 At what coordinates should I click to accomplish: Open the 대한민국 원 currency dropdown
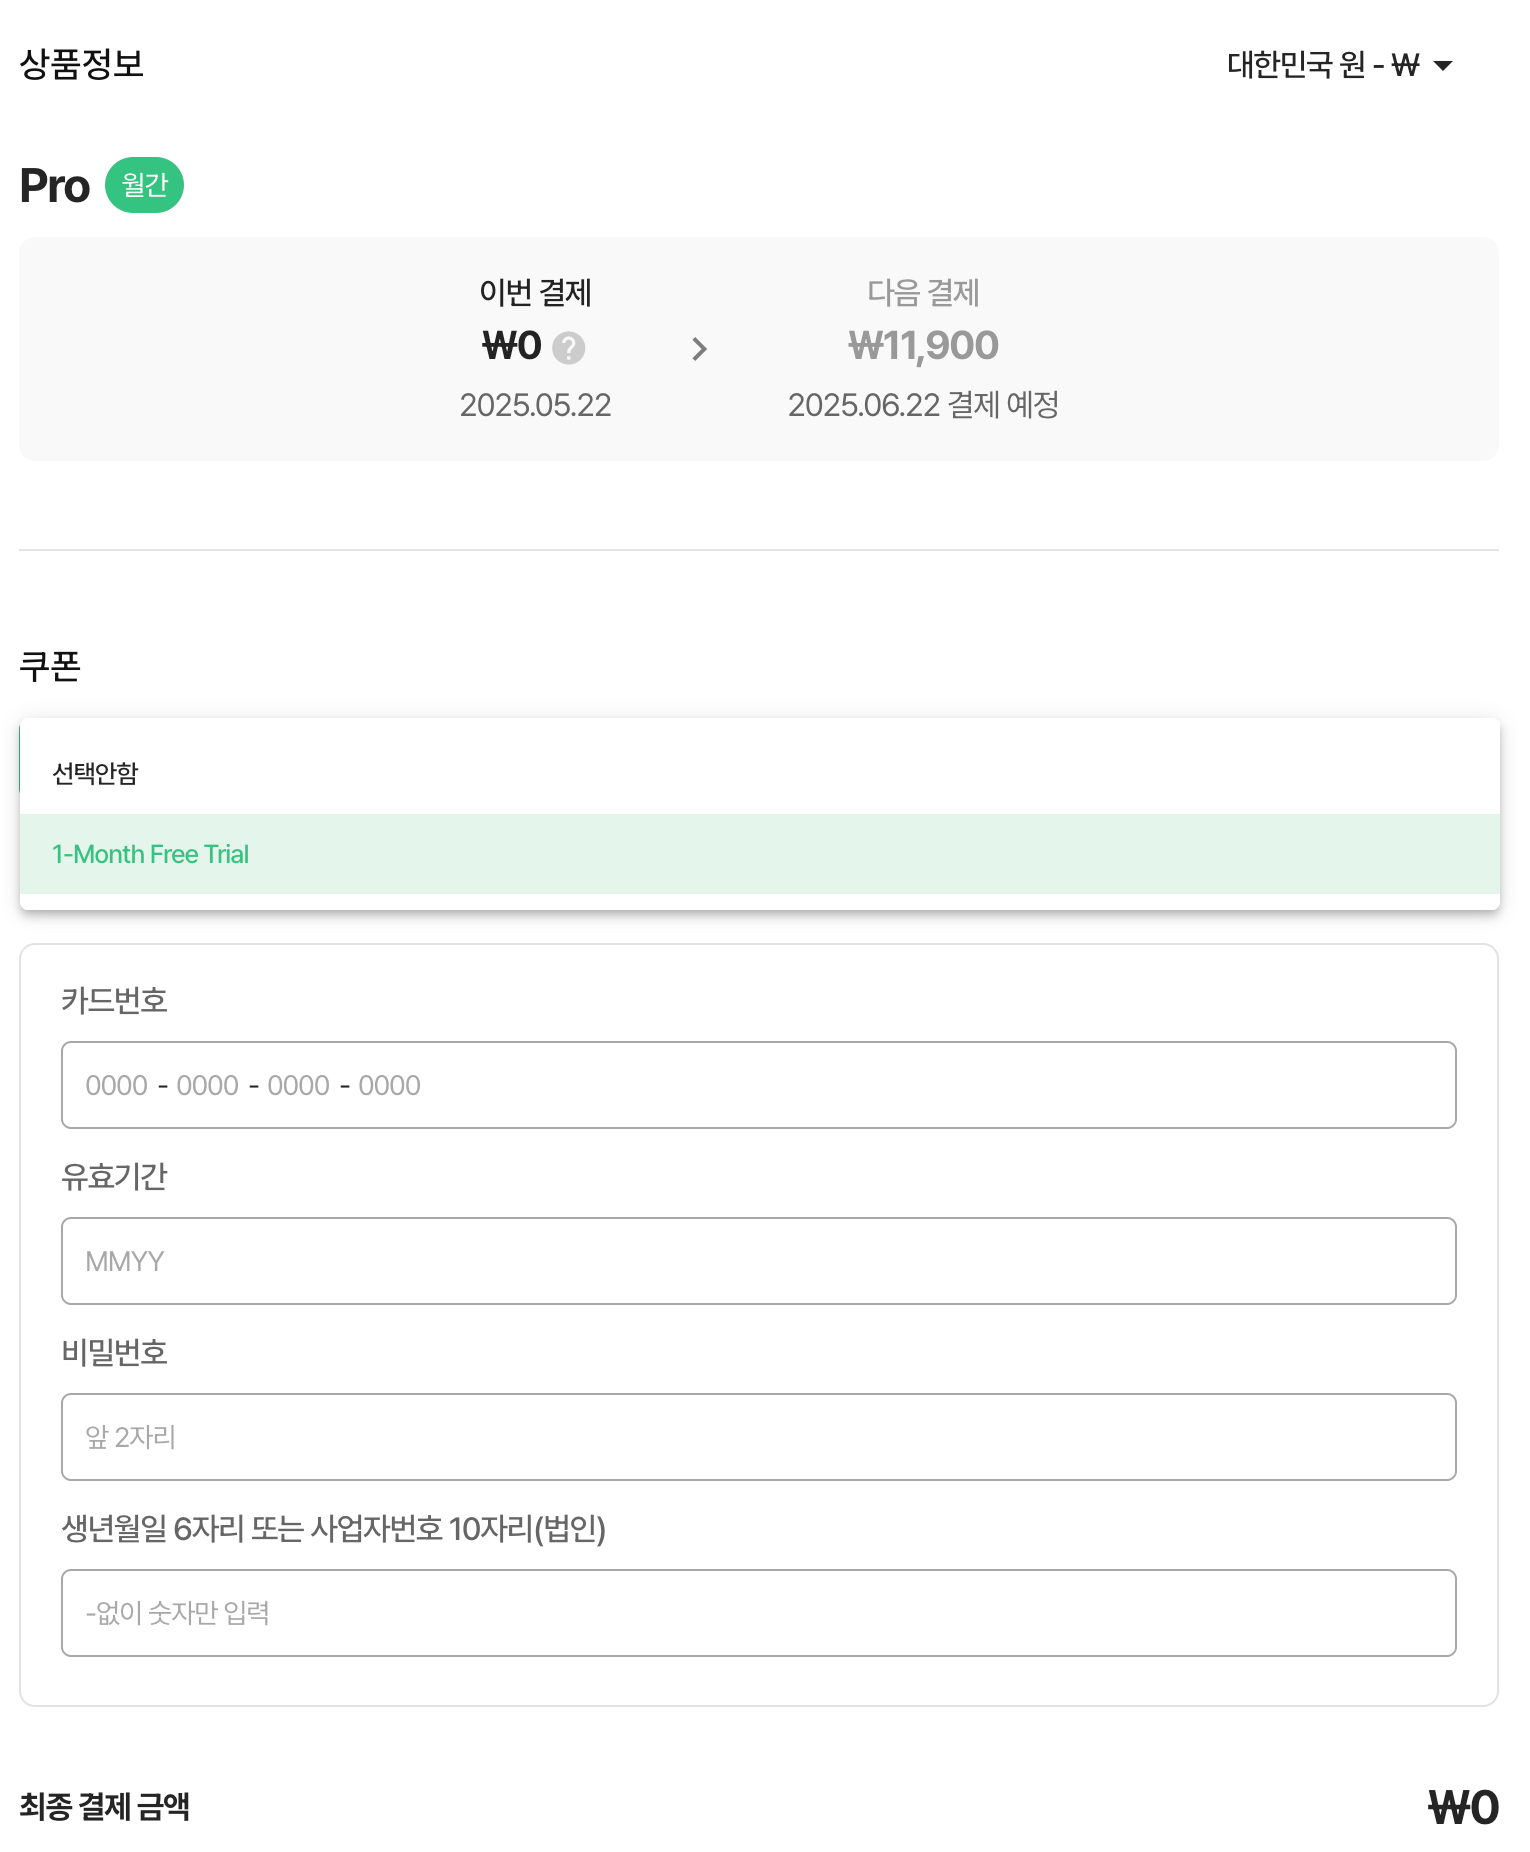click(1339, 65)
